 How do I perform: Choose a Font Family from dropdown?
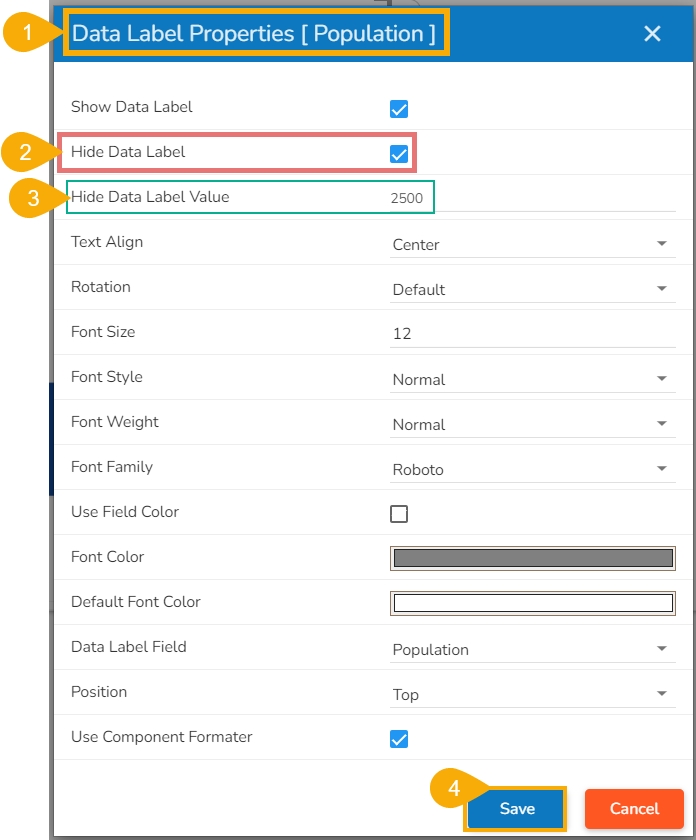[x=530, y=469]
